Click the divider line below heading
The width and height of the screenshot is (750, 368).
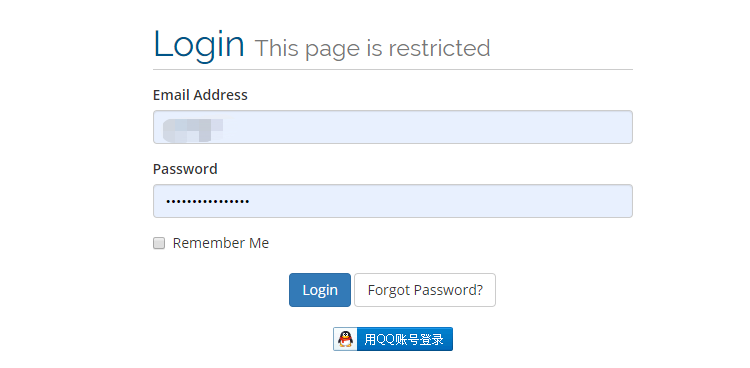[x=393, y=69]
